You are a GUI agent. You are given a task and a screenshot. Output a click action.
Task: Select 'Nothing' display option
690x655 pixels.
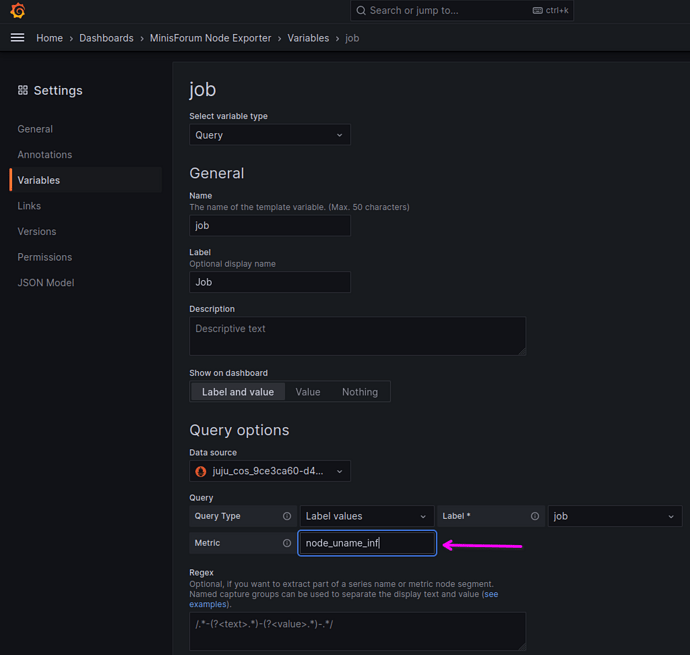[360, 392]
